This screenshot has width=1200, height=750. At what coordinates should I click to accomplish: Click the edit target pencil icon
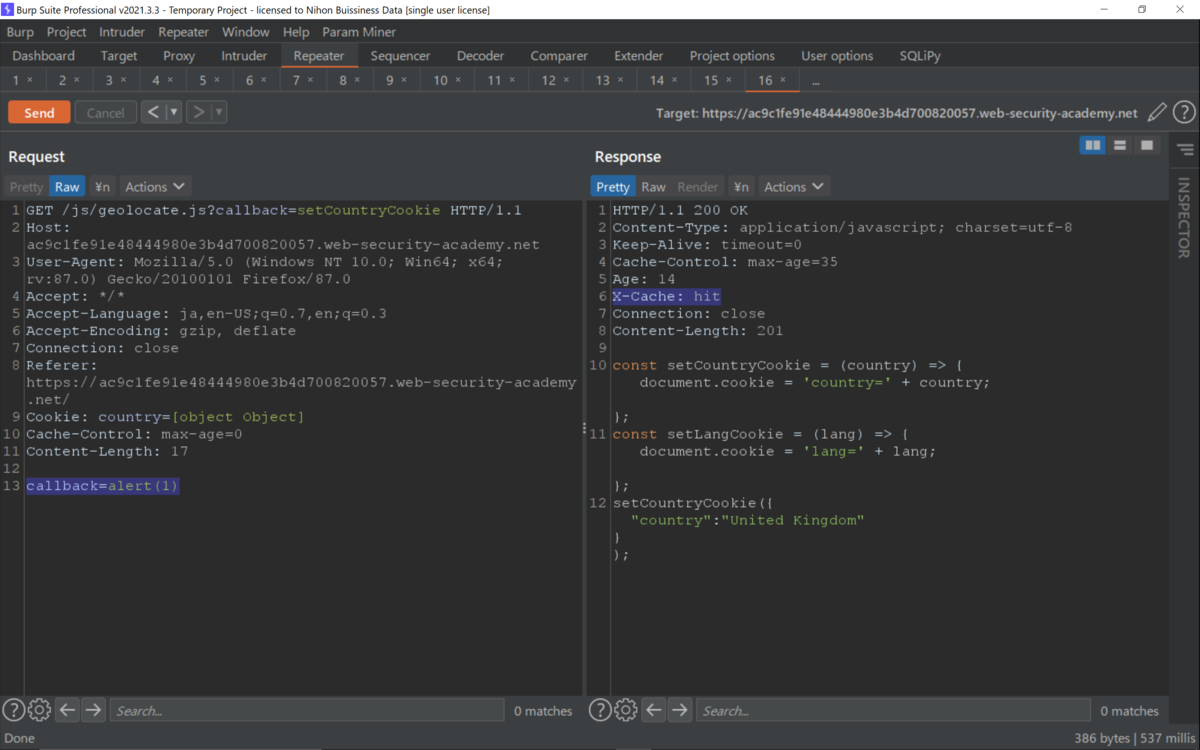(x=1157, y=113)
